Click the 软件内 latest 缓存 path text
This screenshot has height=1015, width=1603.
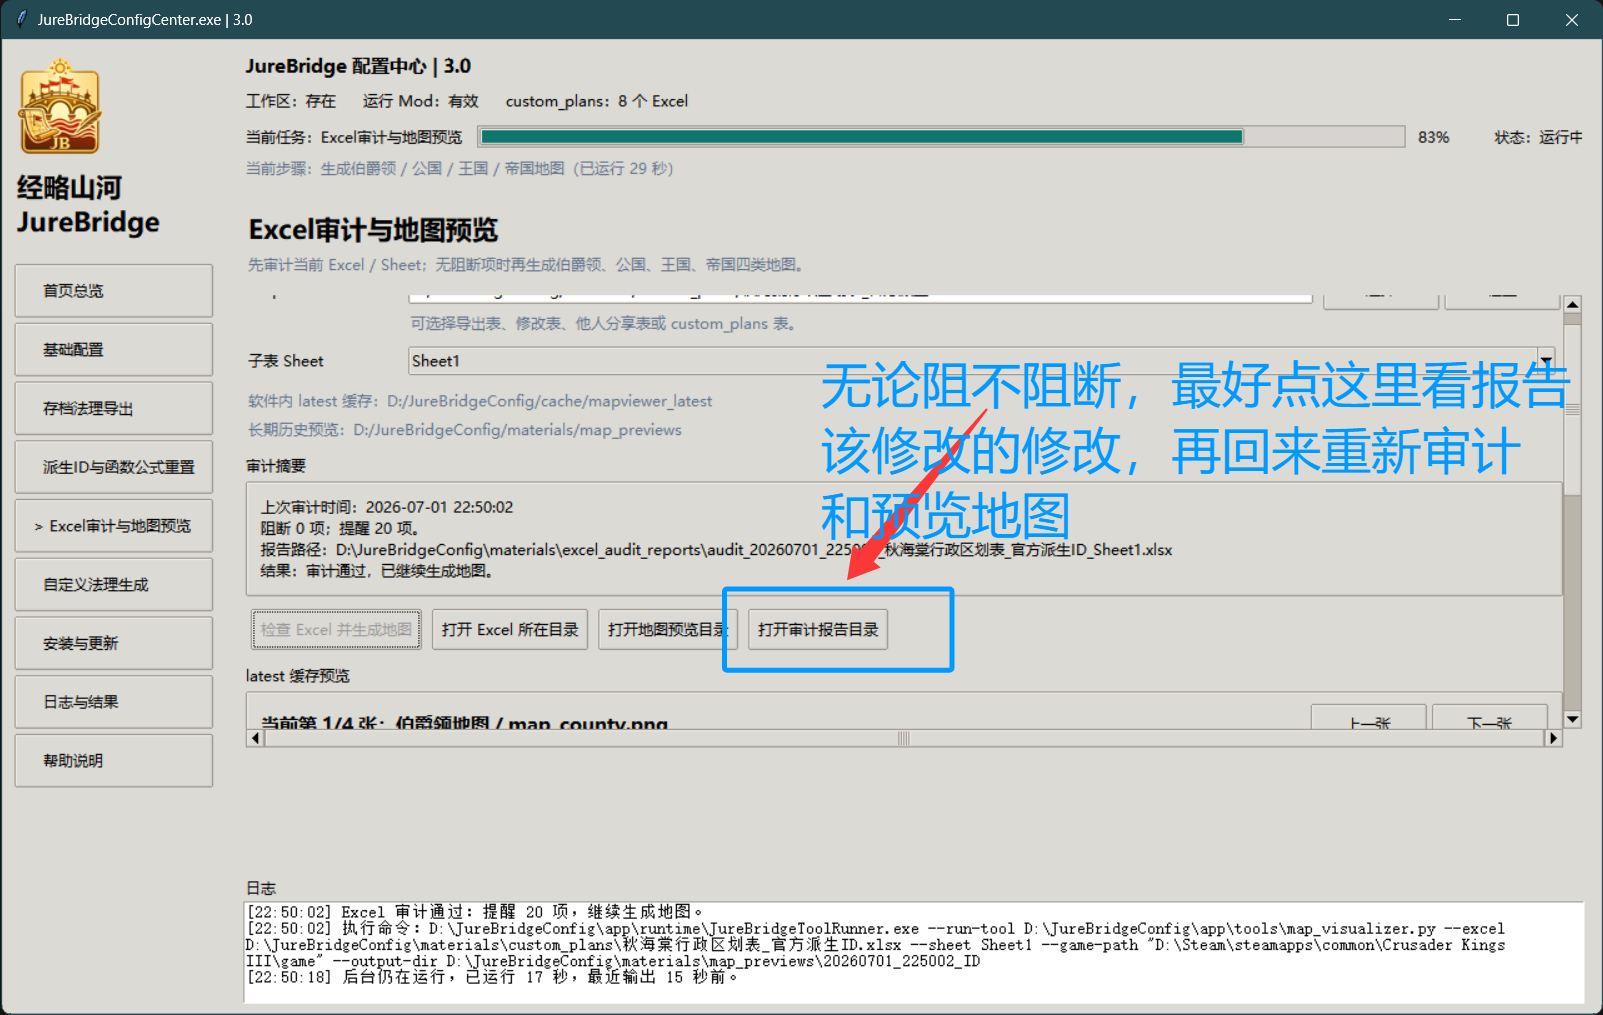pyautogui.click(x=480, y=401)
